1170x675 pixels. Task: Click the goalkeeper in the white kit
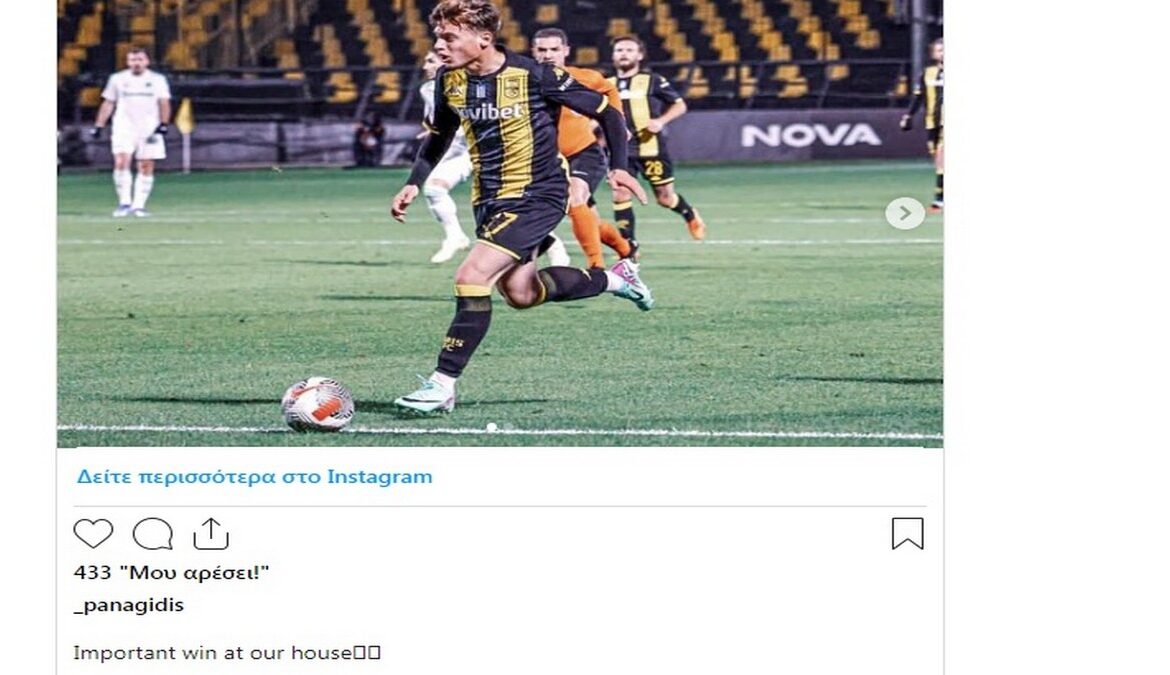[x=133, y=132]
